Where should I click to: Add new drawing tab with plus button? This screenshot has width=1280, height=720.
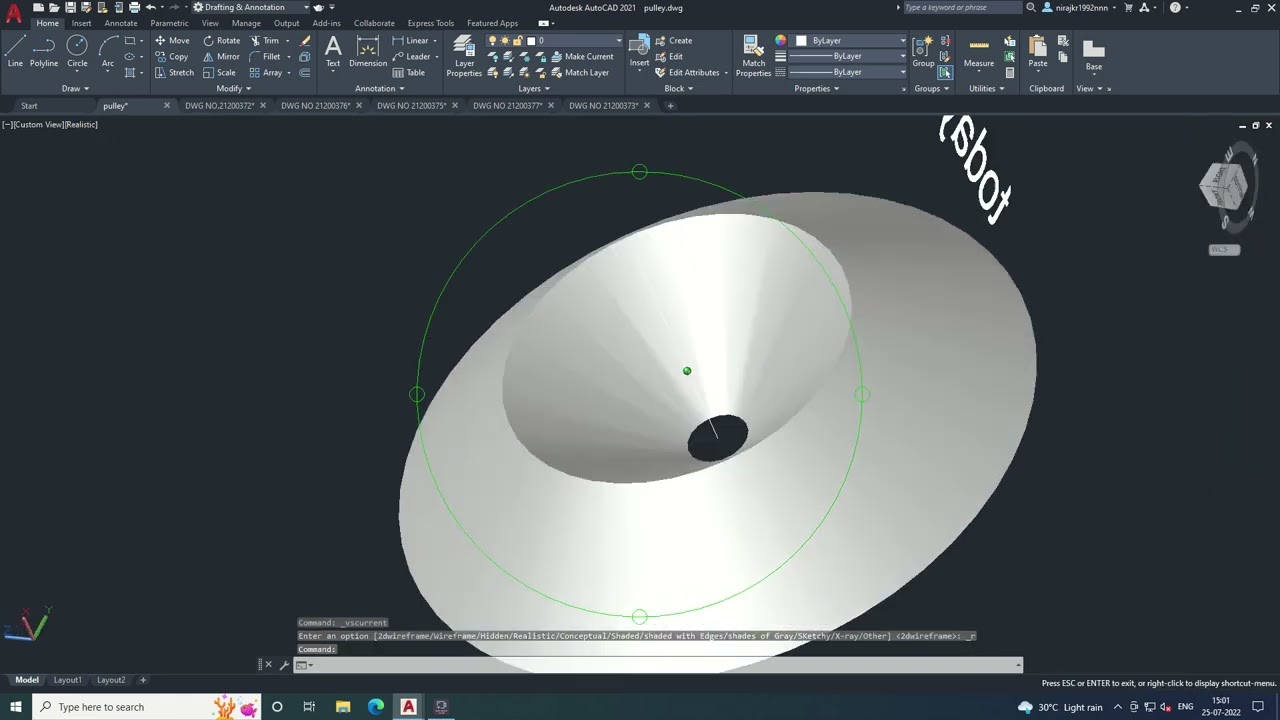[x=670, y=105]
